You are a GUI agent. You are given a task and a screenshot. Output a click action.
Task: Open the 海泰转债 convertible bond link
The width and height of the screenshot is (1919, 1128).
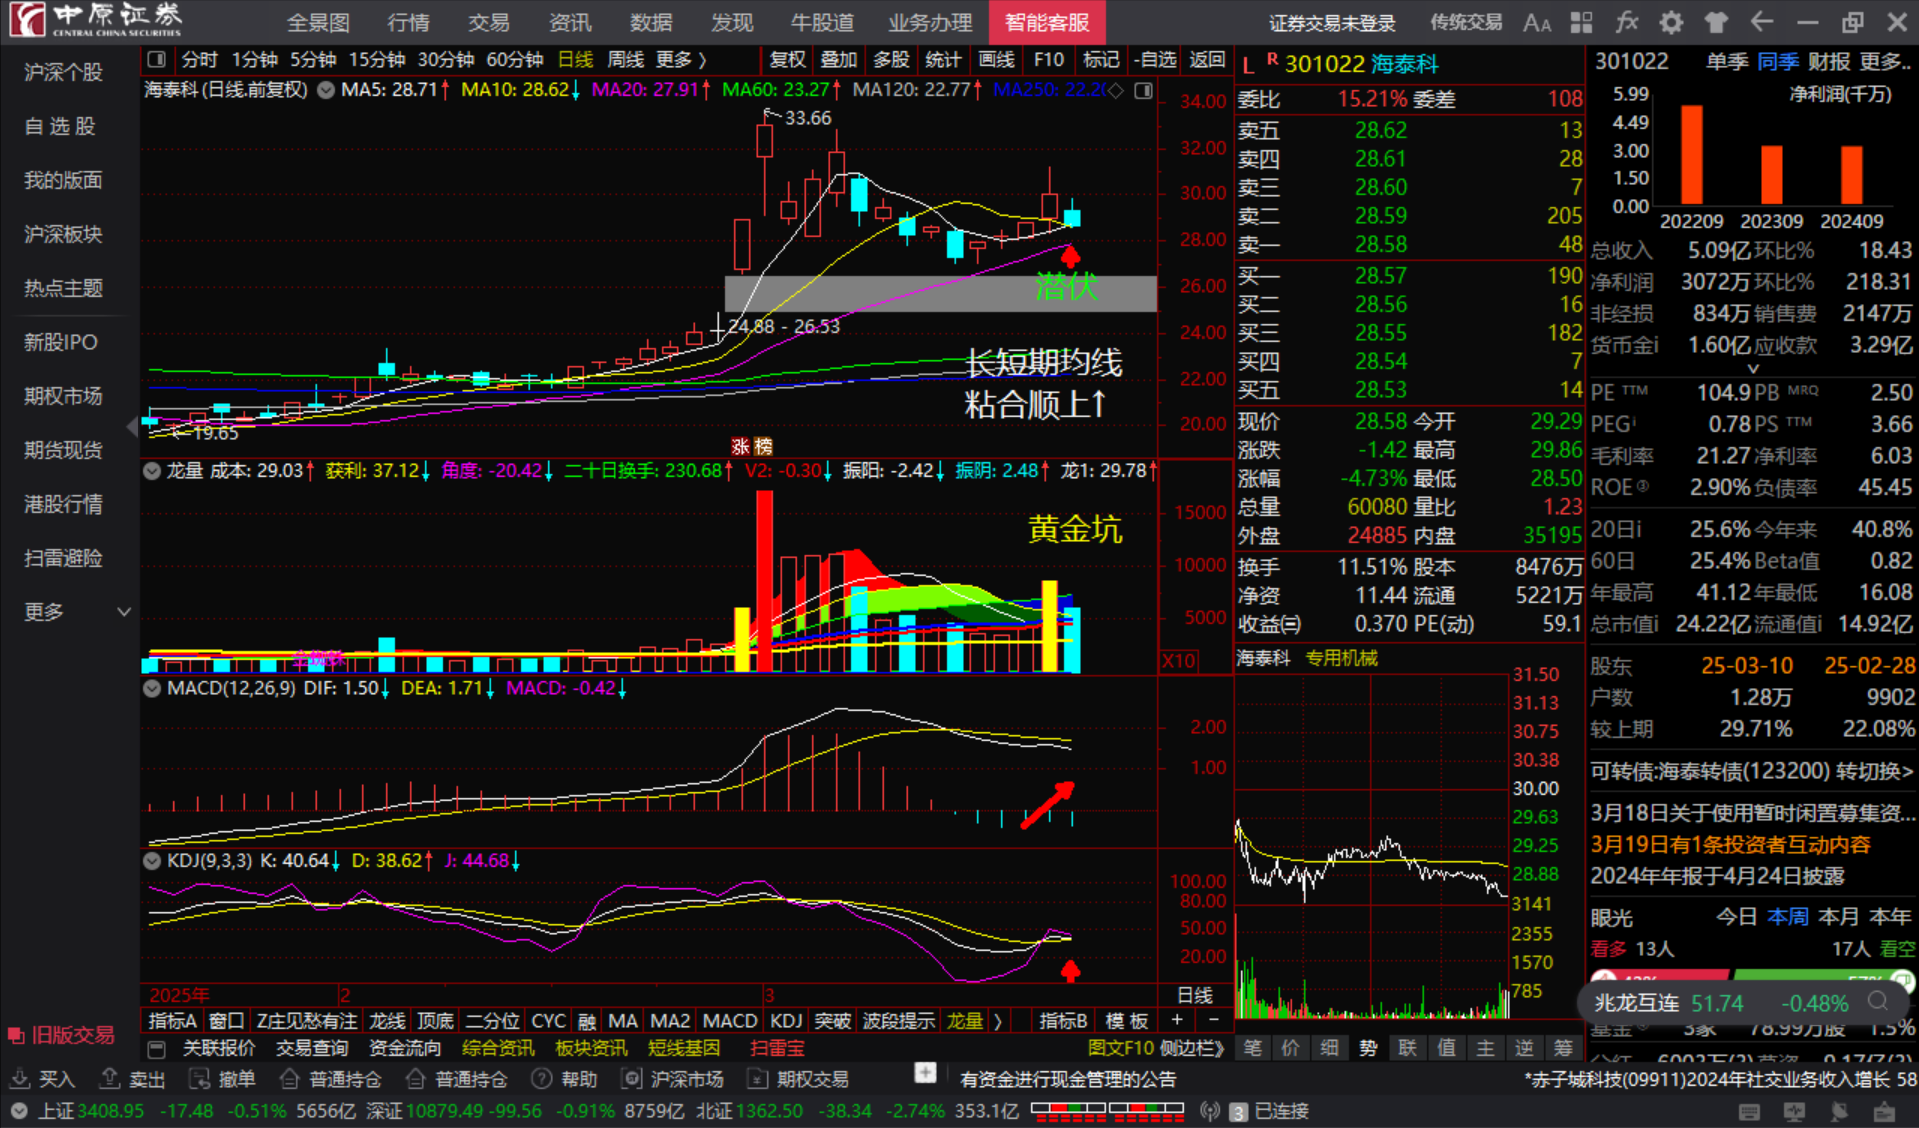point(1750,771)
